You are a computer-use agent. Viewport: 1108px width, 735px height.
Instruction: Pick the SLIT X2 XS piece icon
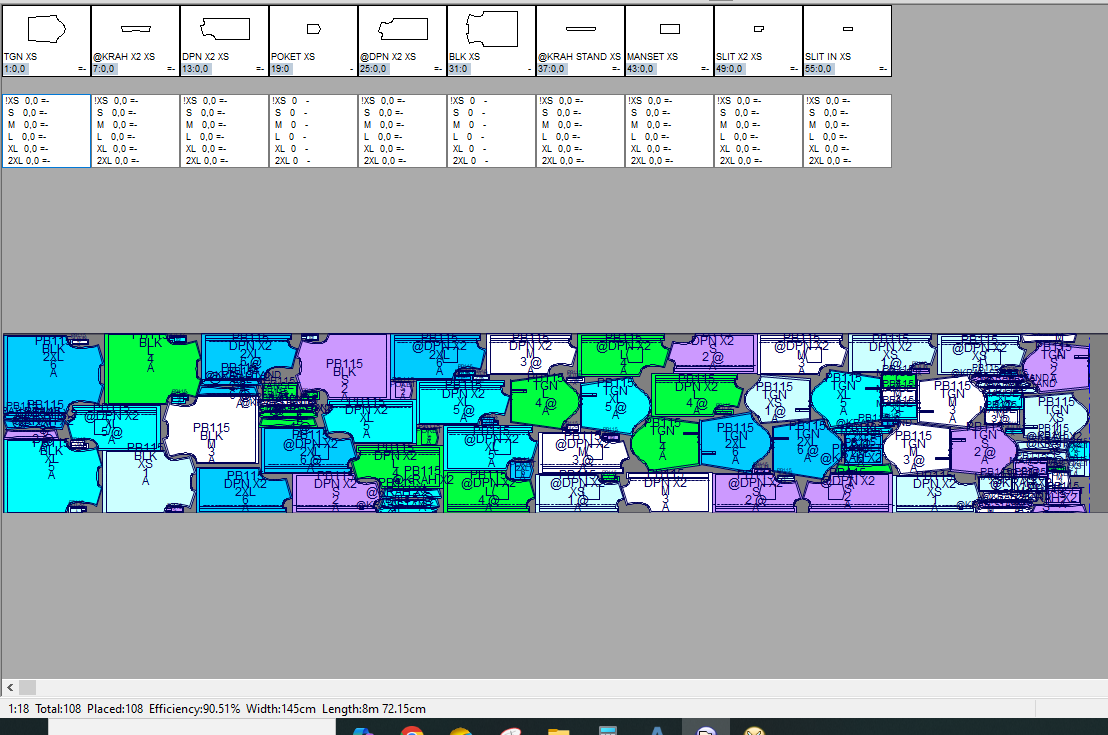[x=758, y=29]
